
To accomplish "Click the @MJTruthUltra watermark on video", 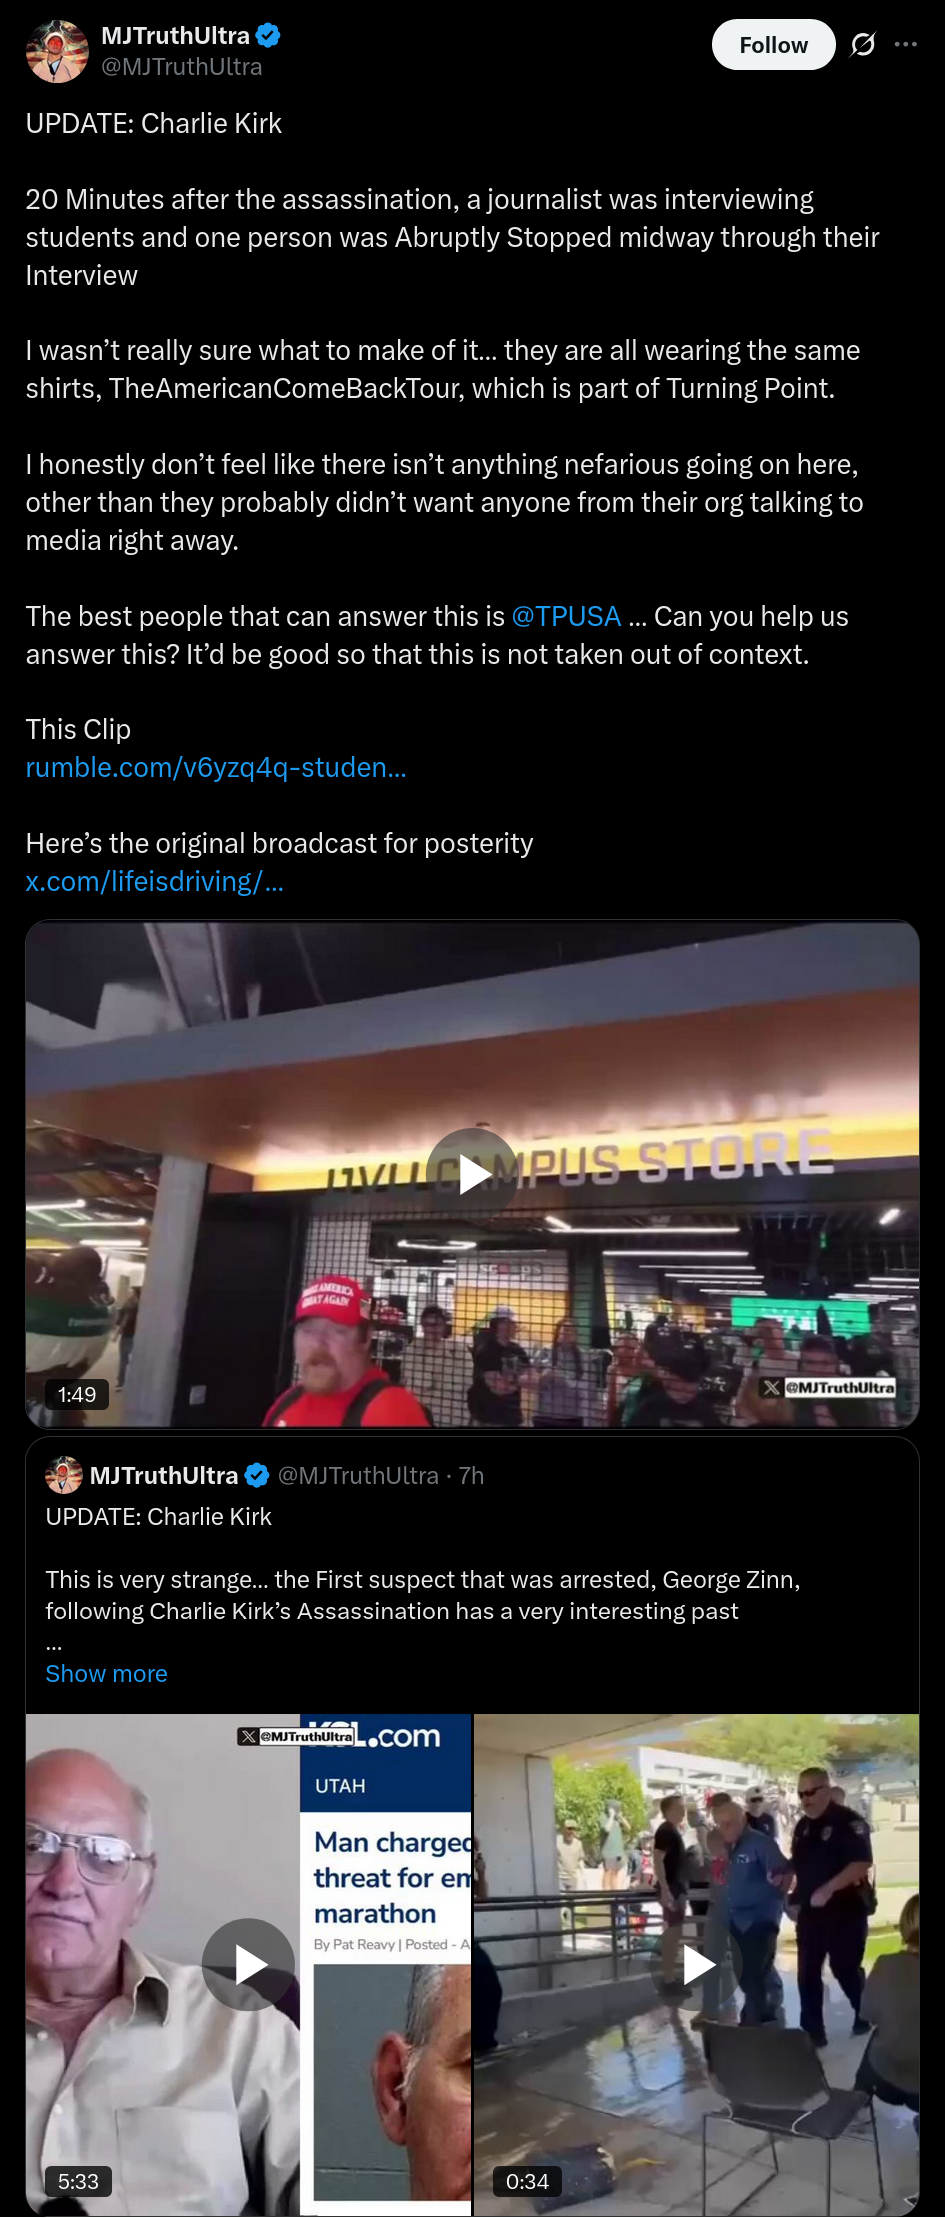I will [829, 1387].
